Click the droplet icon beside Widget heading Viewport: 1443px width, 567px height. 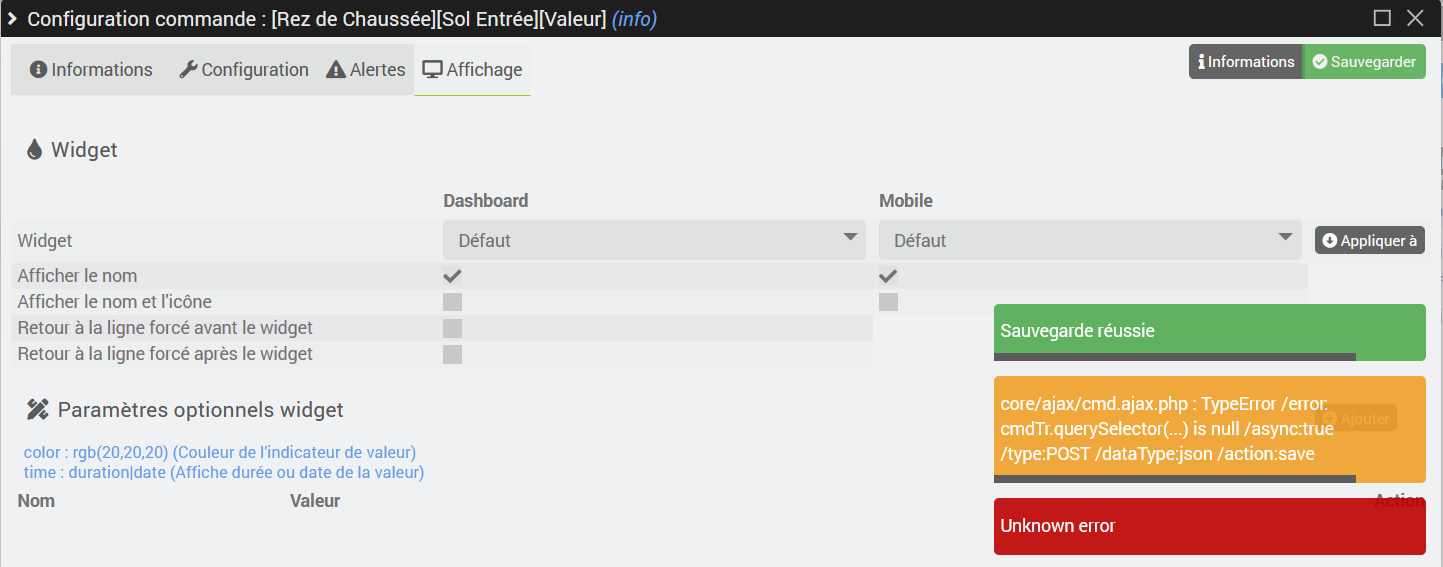pyautogui.click(x=35, y=150)
